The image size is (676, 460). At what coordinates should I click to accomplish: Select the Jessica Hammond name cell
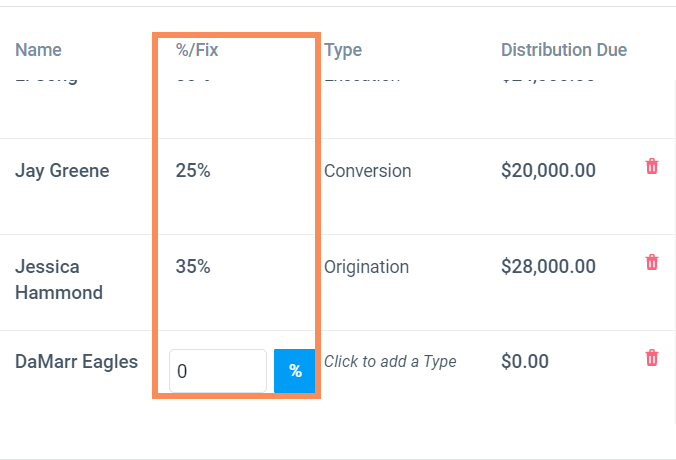coord(59,279)
